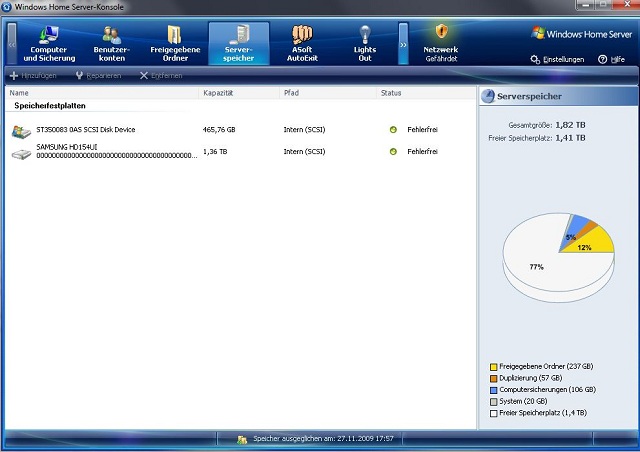Click the 1,36 TB capacity value
640x452 pixels.
(215, 151)
